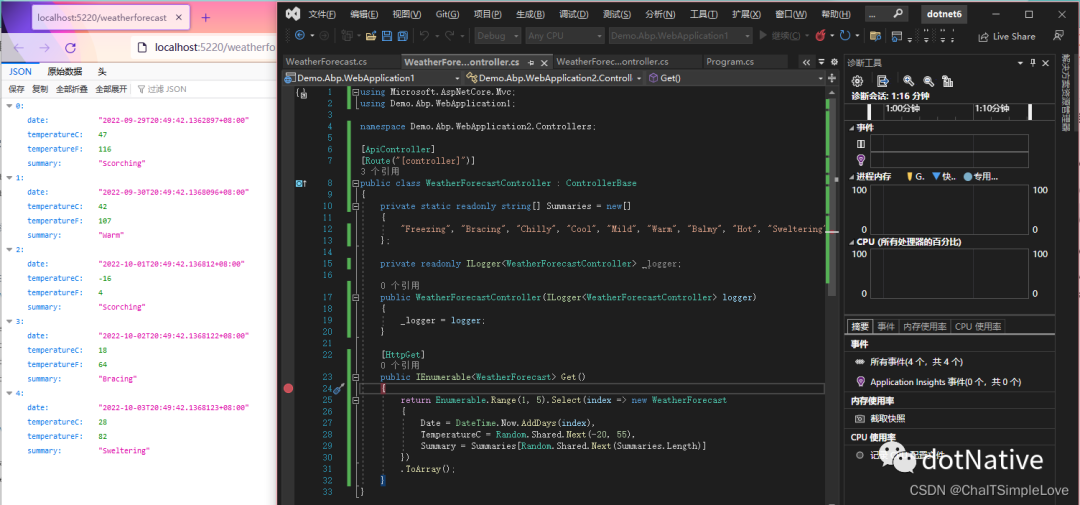Save the current file with the single-disk icon
This screenshot has height=505, width=1080.
(386, 36)
